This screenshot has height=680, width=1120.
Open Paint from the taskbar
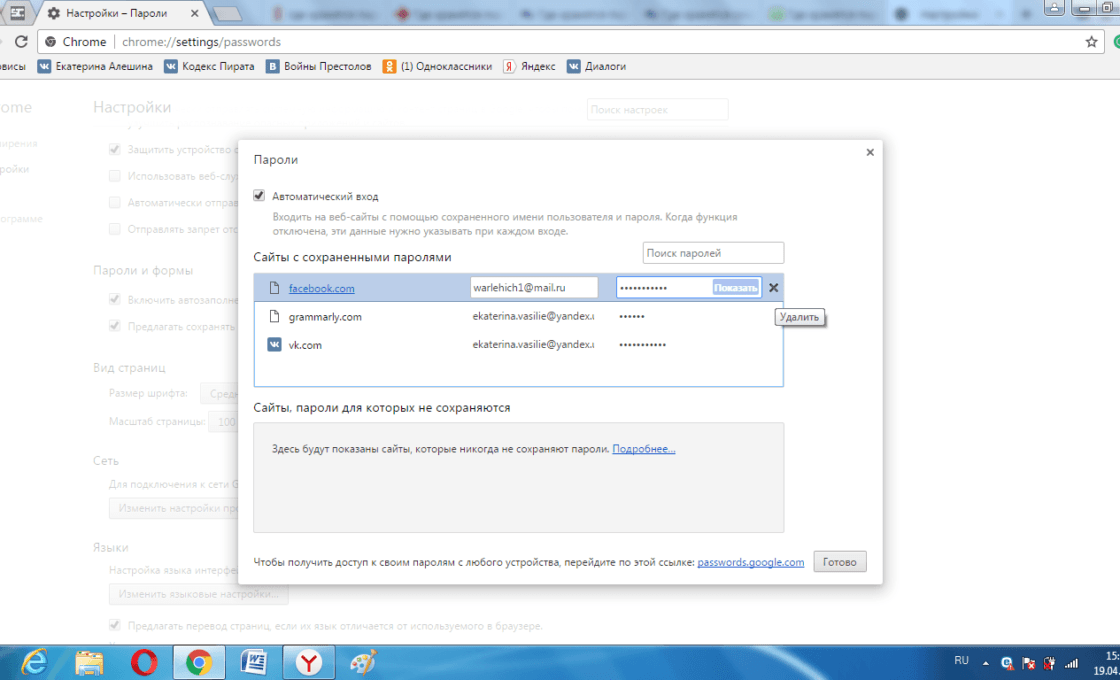point(363,662)
